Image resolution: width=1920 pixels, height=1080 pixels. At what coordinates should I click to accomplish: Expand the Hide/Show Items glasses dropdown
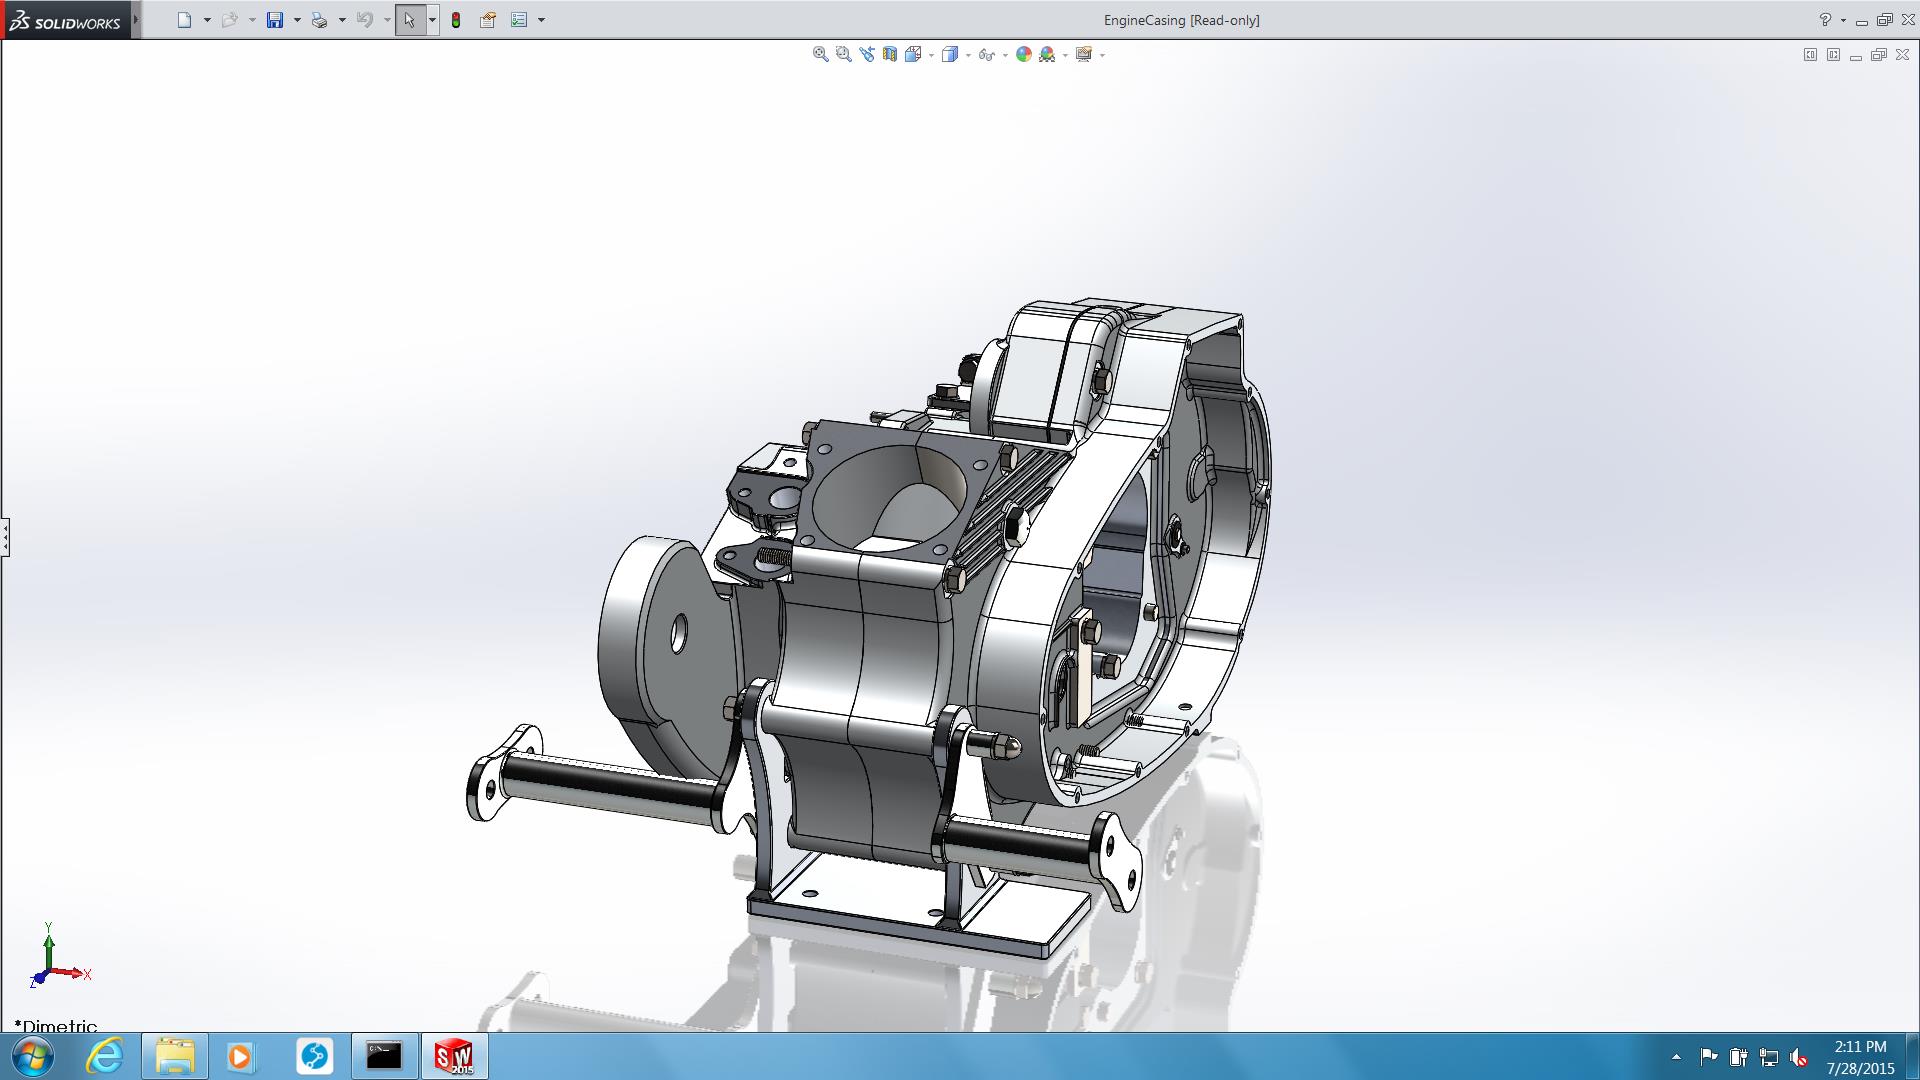(x=1004, y=56)
